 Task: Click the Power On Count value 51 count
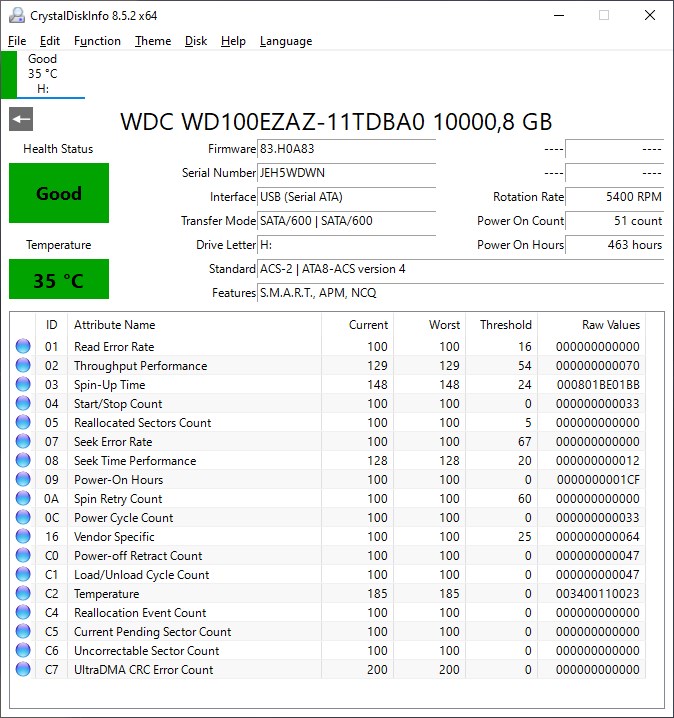[614, 221]
